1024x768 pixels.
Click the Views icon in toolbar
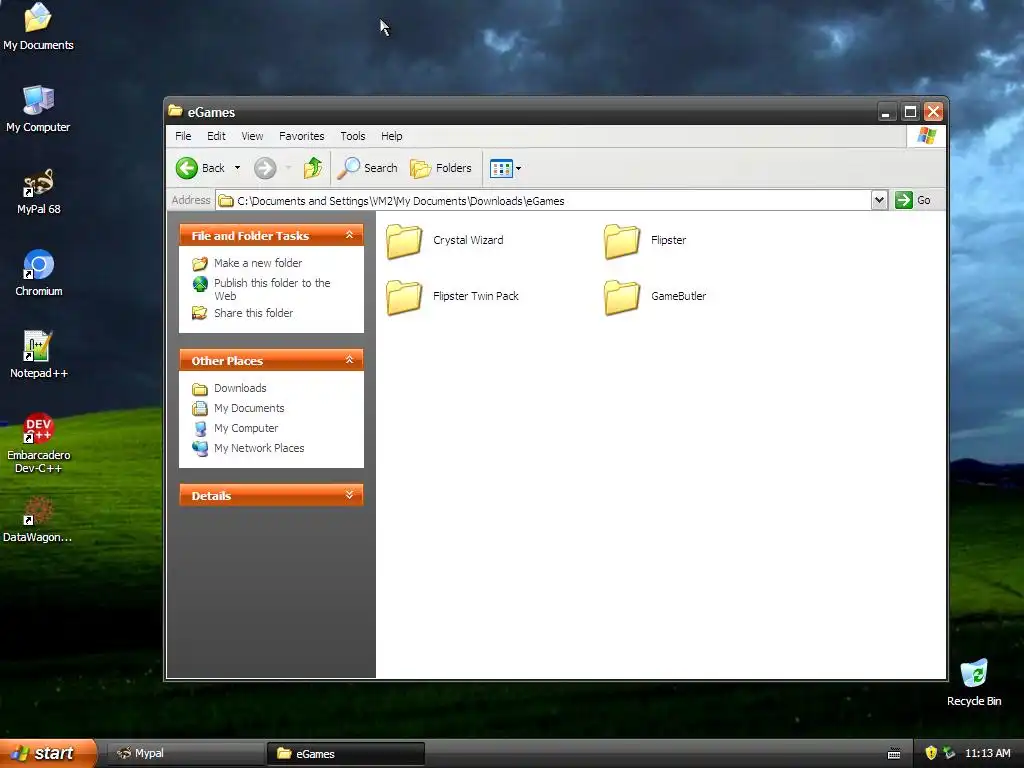pos(501,168)
